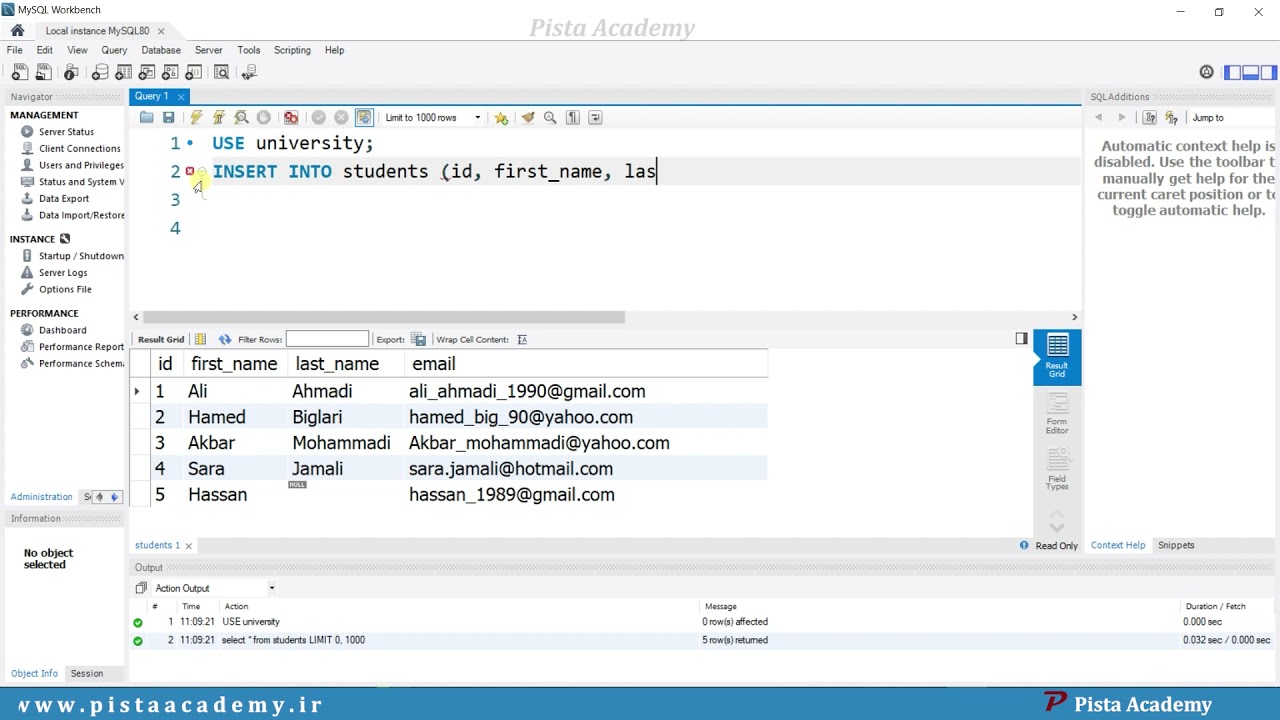Create a new schema icon
Viewport: 1280px width, 720px height.
click(100, 72)
